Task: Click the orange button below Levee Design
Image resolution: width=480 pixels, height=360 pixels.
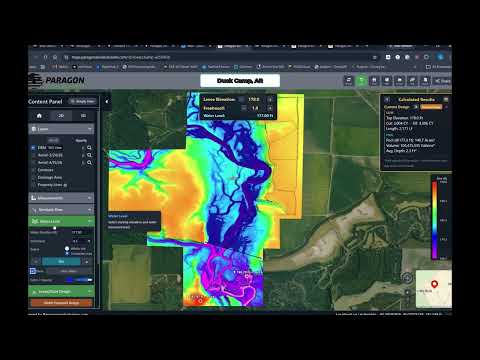Action: click(61, 303)
